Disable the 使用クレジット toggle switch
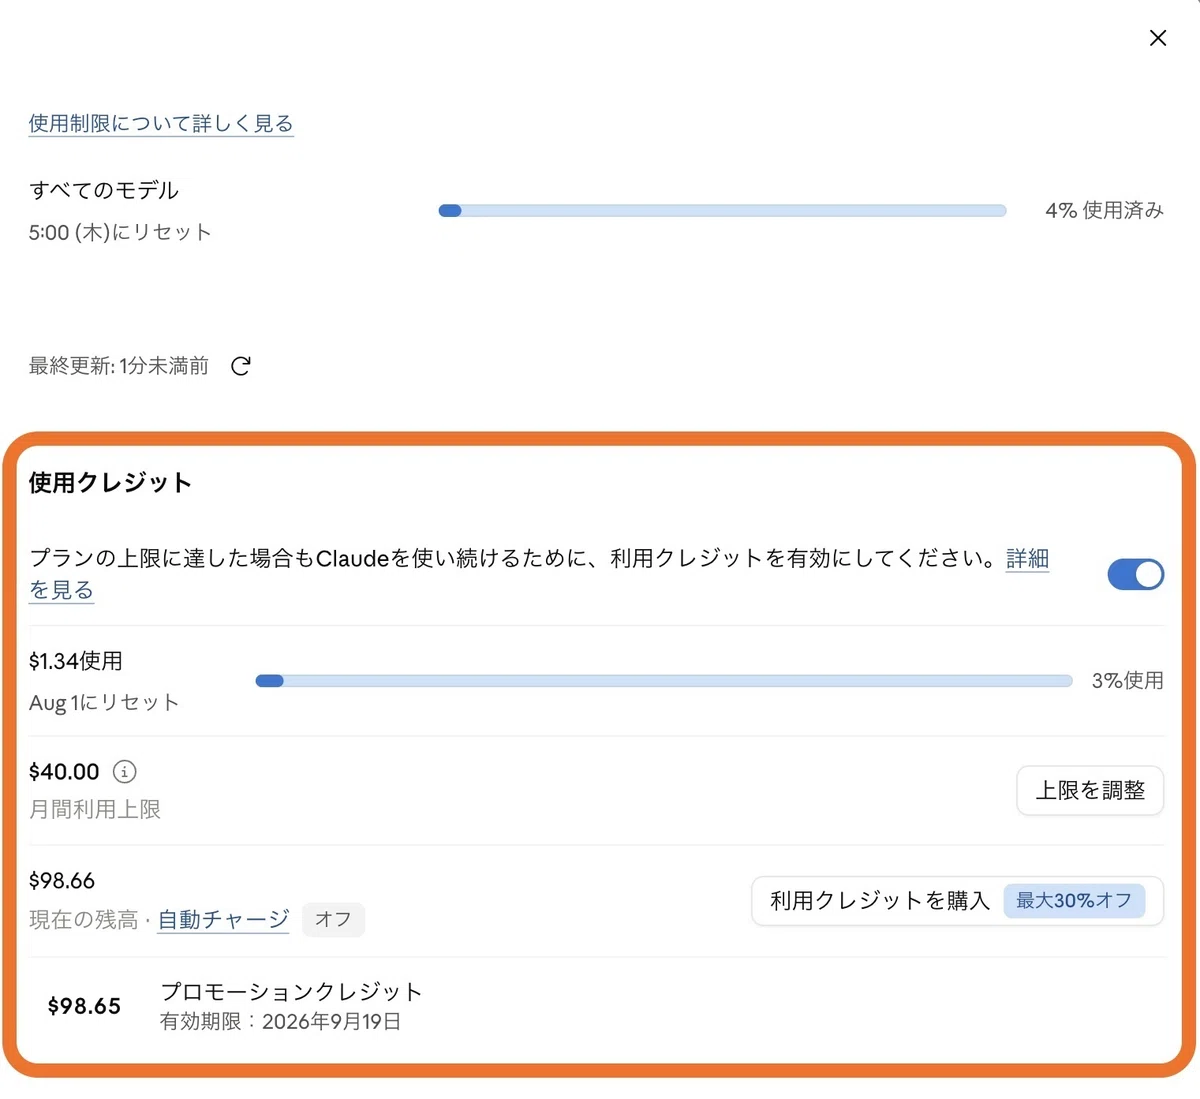 (1136, 574)
